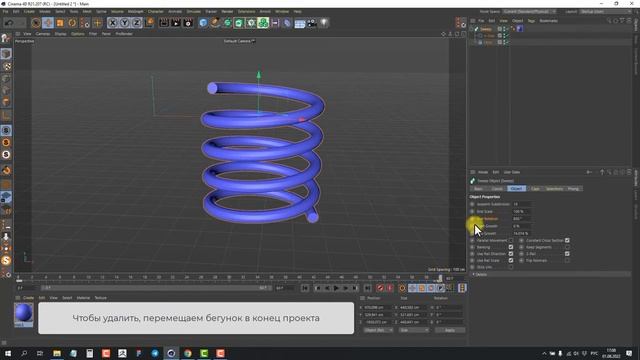Open the attribute manager Mode menu
The width and height of the screenshot is (640, 360).
pyautogui.click(x=483, y=172)
